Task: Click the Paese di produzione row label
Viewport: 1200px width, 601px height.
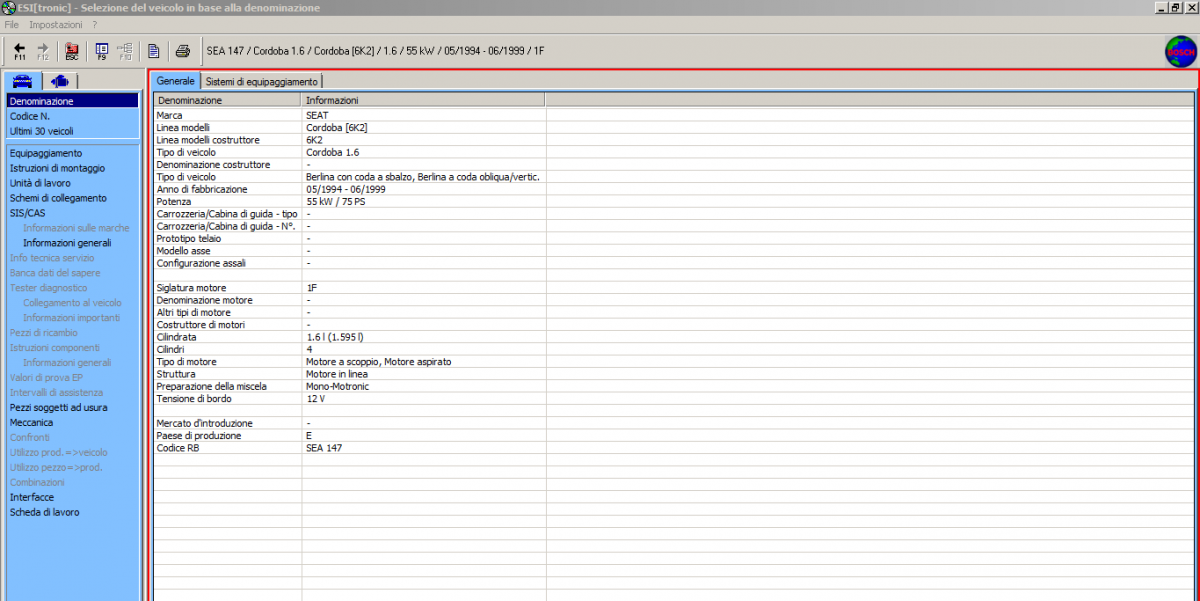Action: pos(200,436)
